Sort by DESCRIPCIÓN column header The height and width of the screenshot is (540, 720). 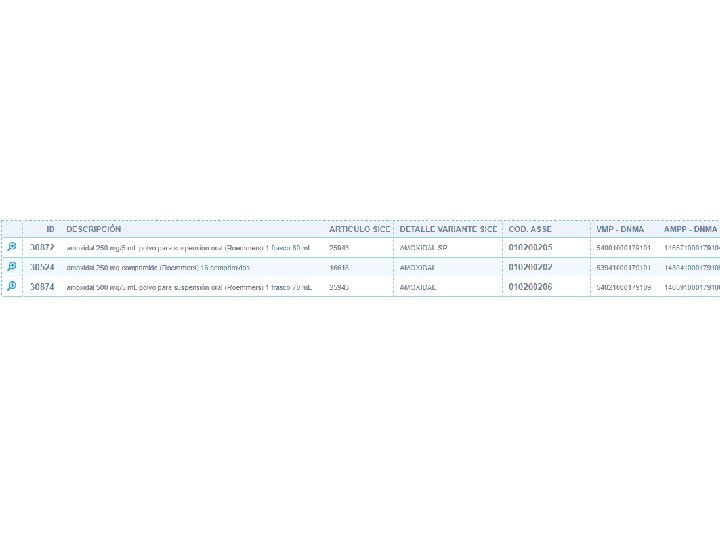coord(94,229)
